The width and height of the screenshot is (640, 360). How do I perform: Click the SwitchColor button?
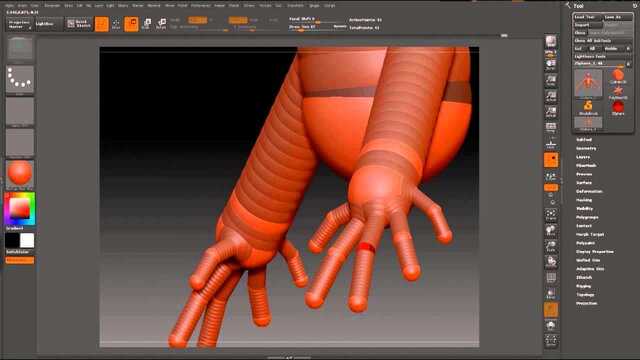click(x=20, y=252)
